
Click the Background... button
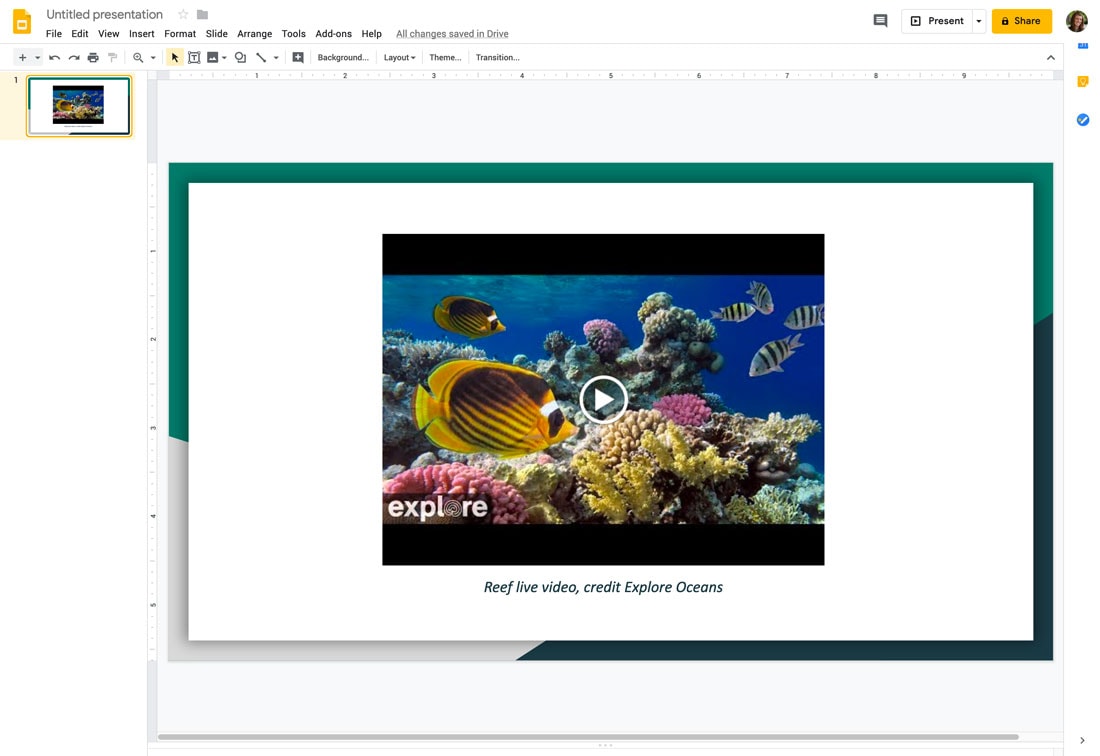[343, 58]
